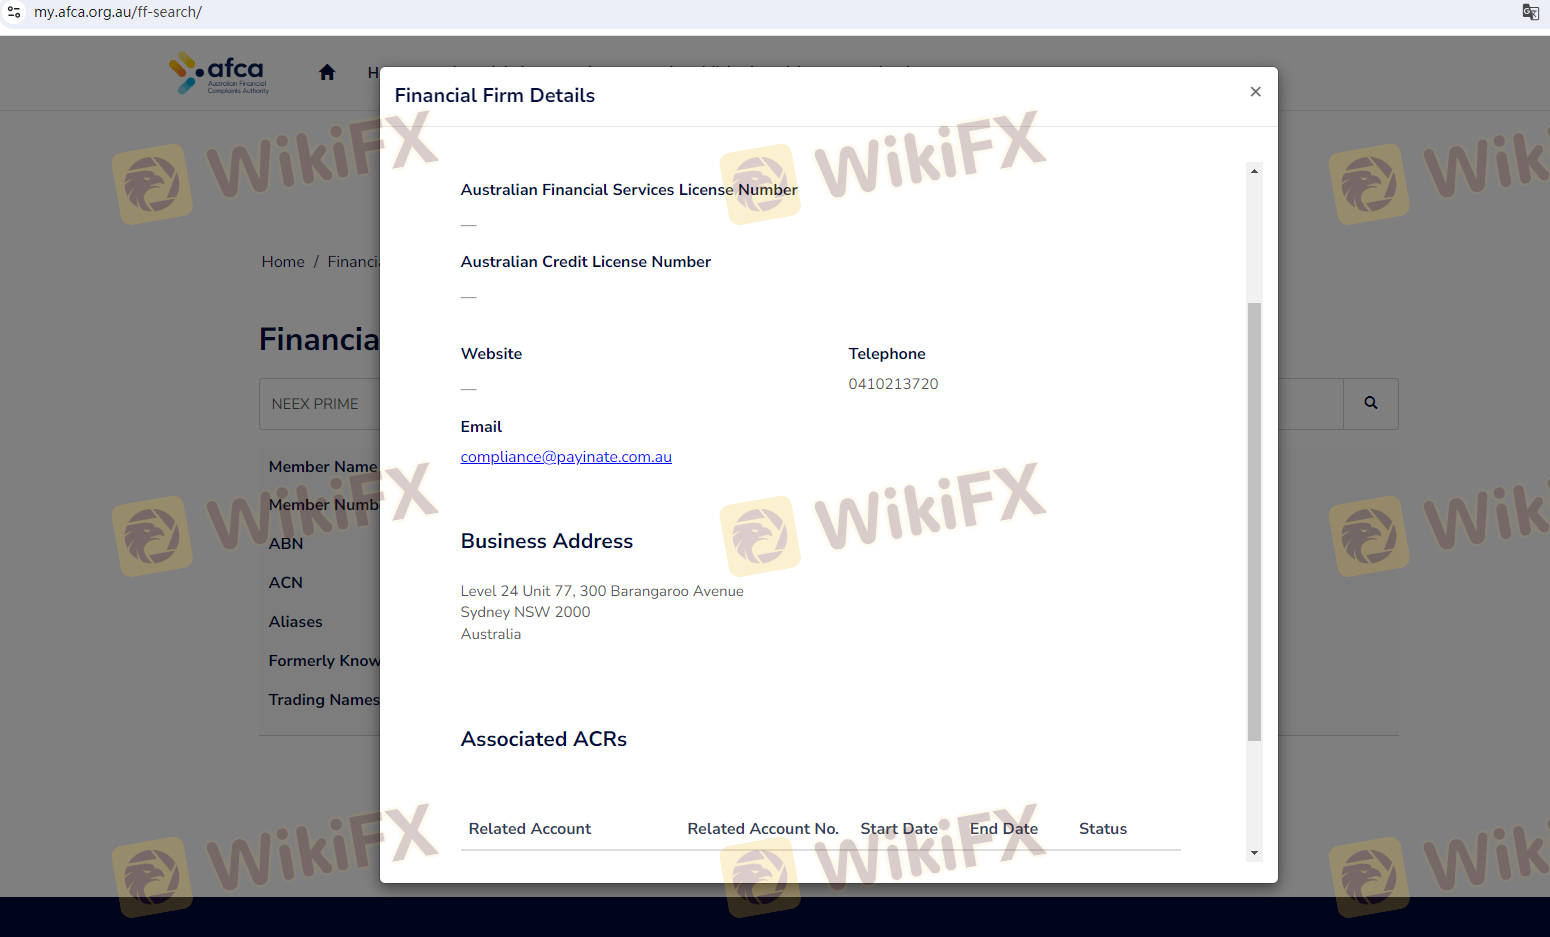Image resolution: width=1550 pixels, height=937 pixels.
Task: Click the Status column header
Action: 1102,829
